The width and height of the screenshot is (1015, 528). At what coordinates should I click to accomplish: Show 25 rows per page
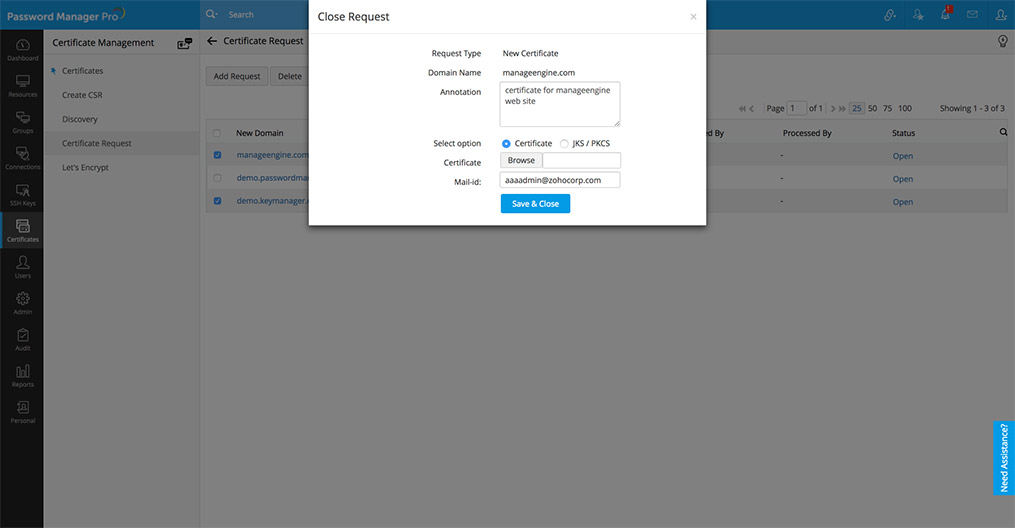(x=856, y=108)
